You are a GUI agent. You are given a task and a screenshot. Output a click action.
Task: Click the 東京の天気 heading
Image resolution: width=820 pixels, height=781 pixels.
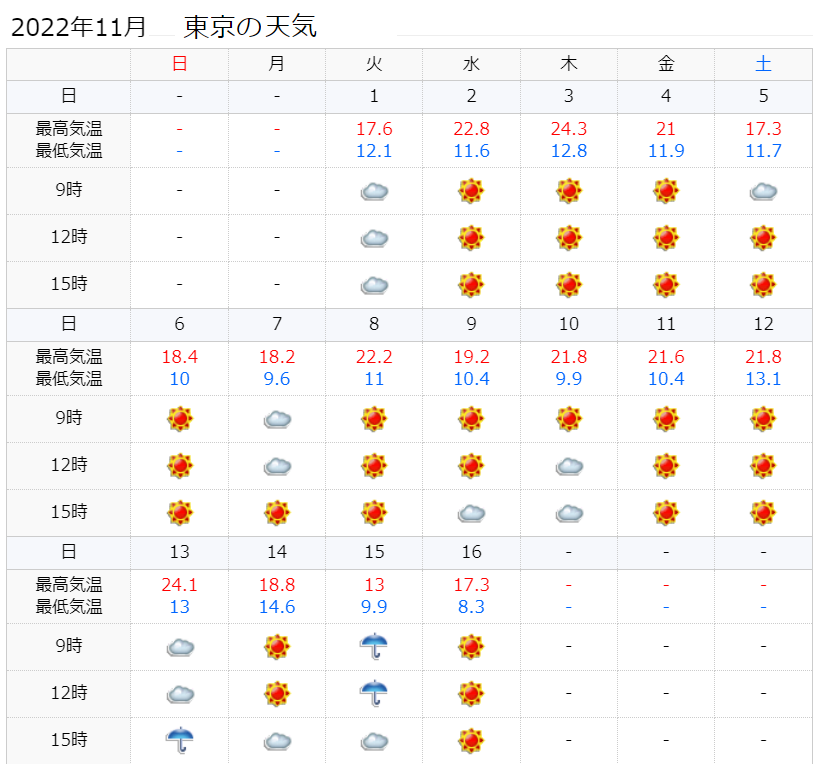click(x=250, y=27)
